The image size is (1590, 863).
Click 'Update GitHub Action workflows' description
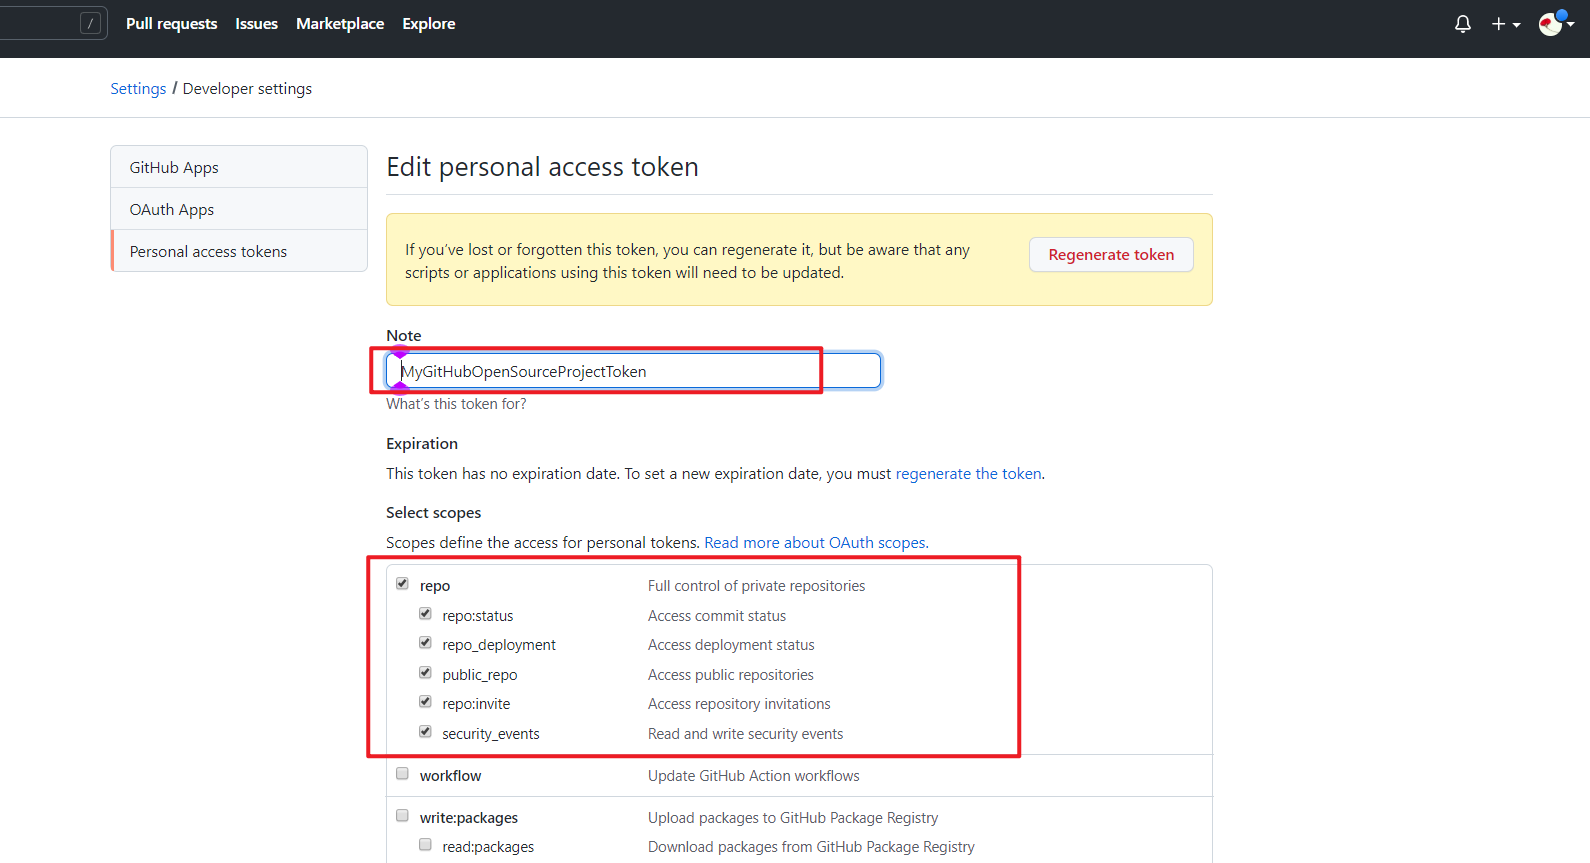pyautogui.click(x=753, y=776)
